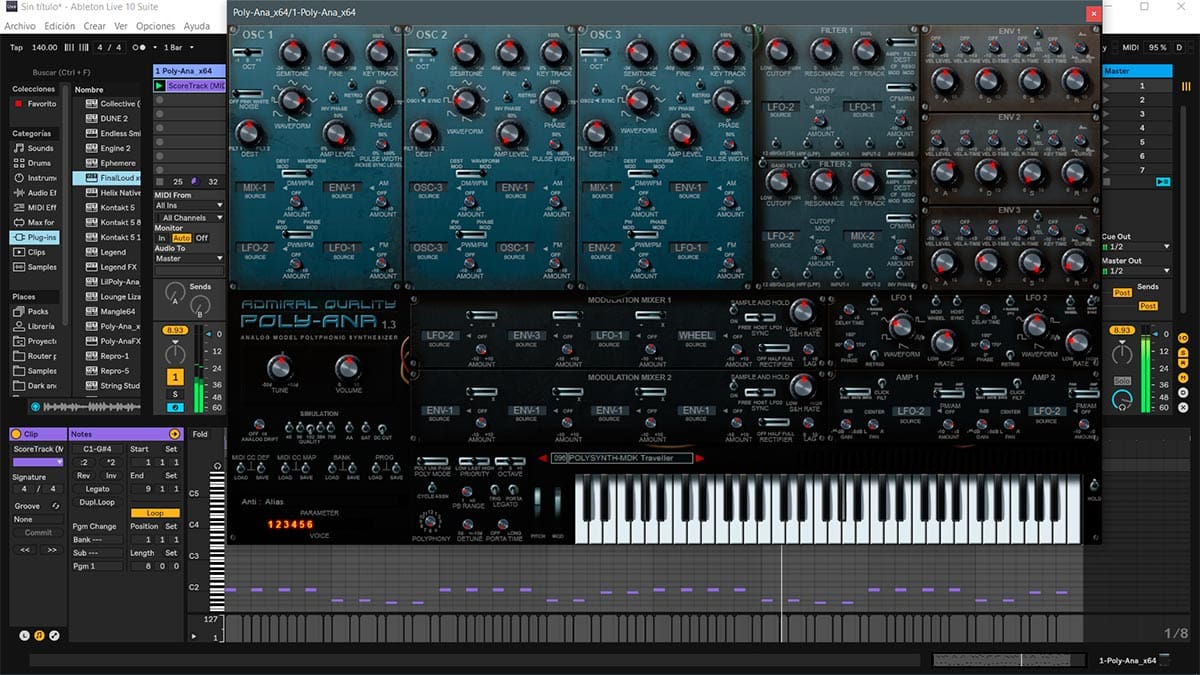The height and width of the screenshot is (675, 1200).
Task: Toggle the clip Loop switch
Action: click(x=154, y=512)
